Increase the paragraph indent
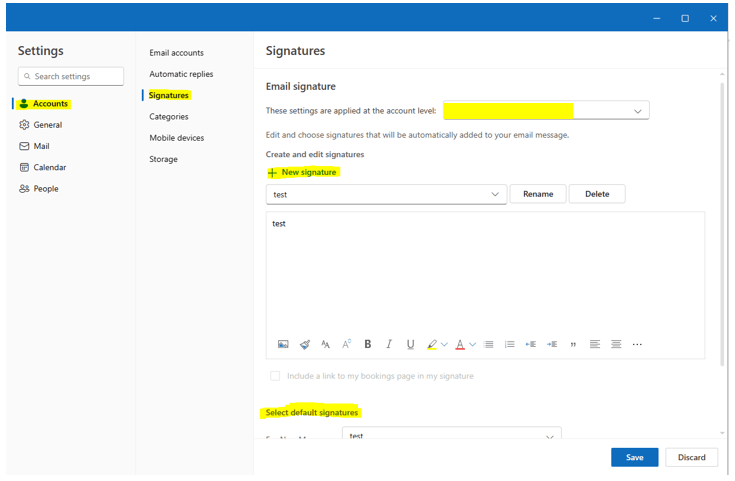Screen dimensions: 735x481 tap(552, 345)
